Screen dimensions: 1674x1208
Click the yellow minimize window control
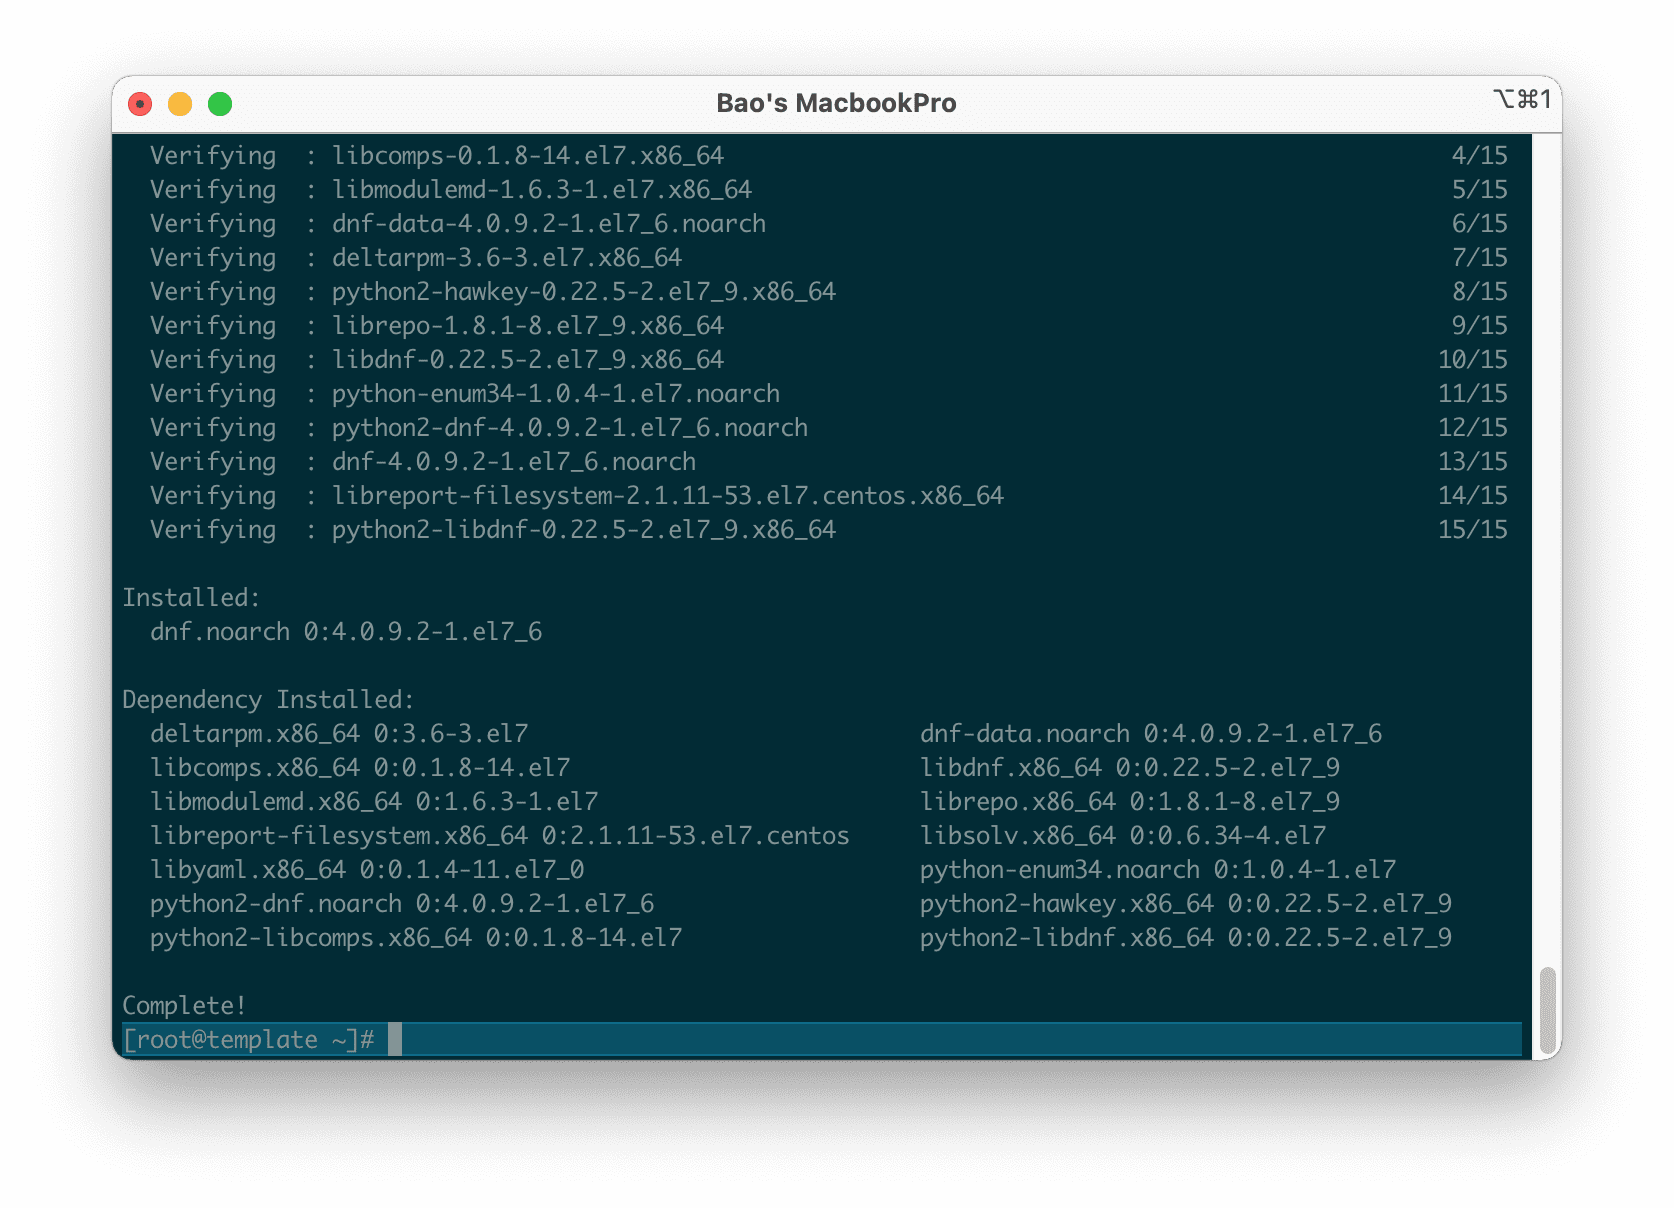(x=181, y=103)
